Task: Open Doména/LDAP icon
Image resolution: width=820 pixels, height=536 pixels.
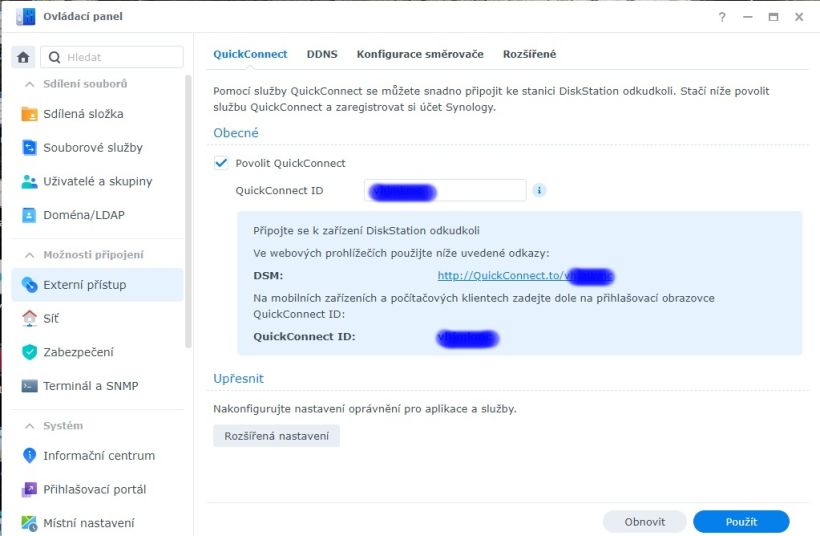Action: click(x=29, y=215)
